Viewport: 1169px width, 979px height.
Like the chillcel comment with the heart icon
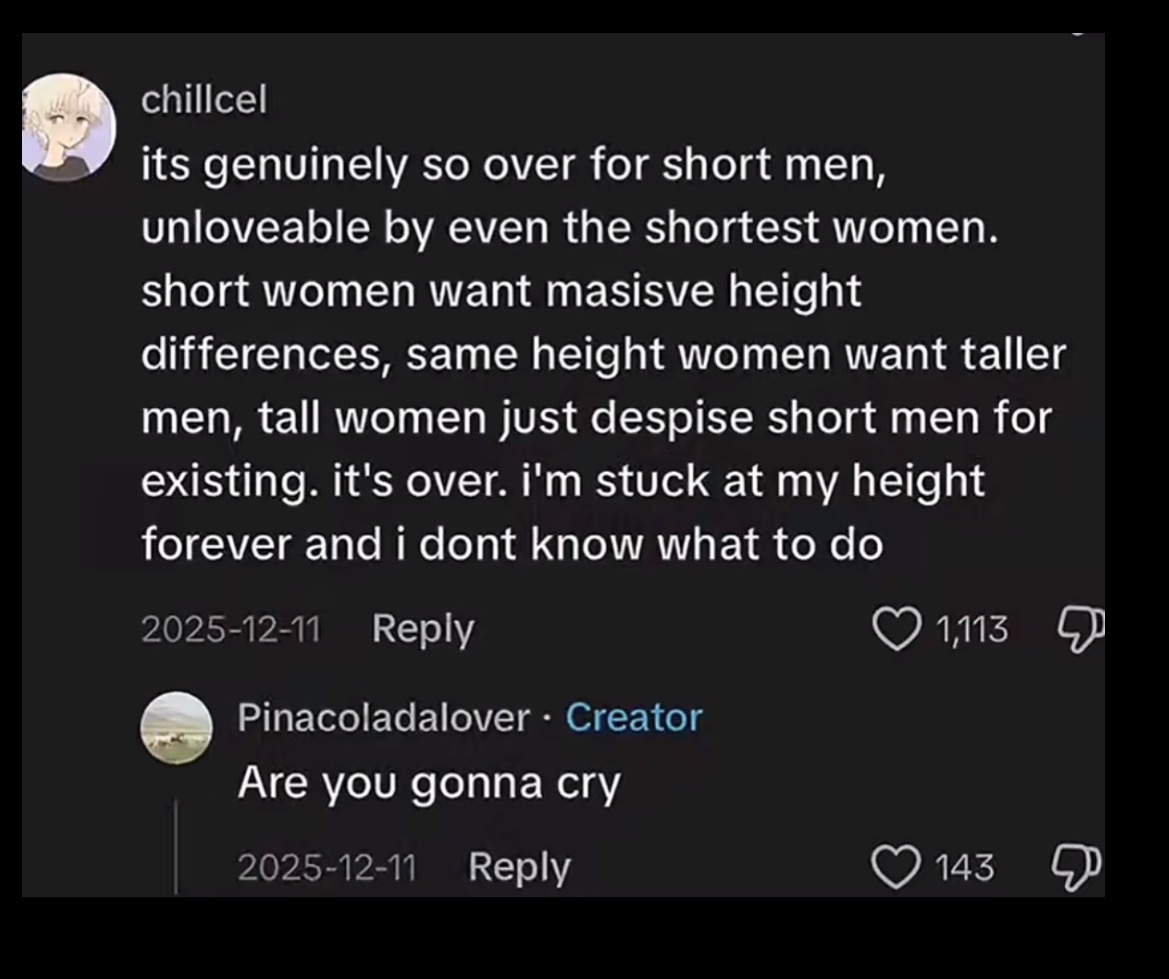click(x=895, y=629)
